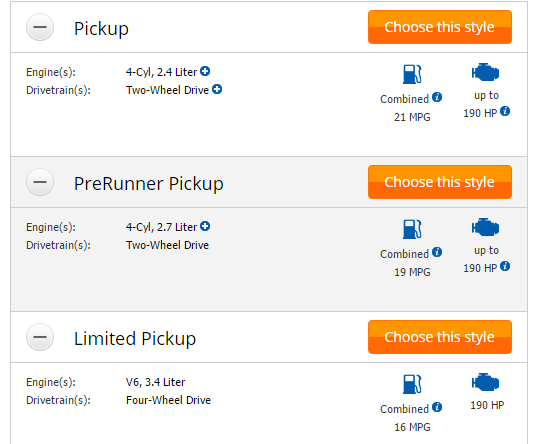Choose the PreRunner Pickup style
Viewport: 536px width, 444px height.
pyautogui.click(x=440, y=182)
